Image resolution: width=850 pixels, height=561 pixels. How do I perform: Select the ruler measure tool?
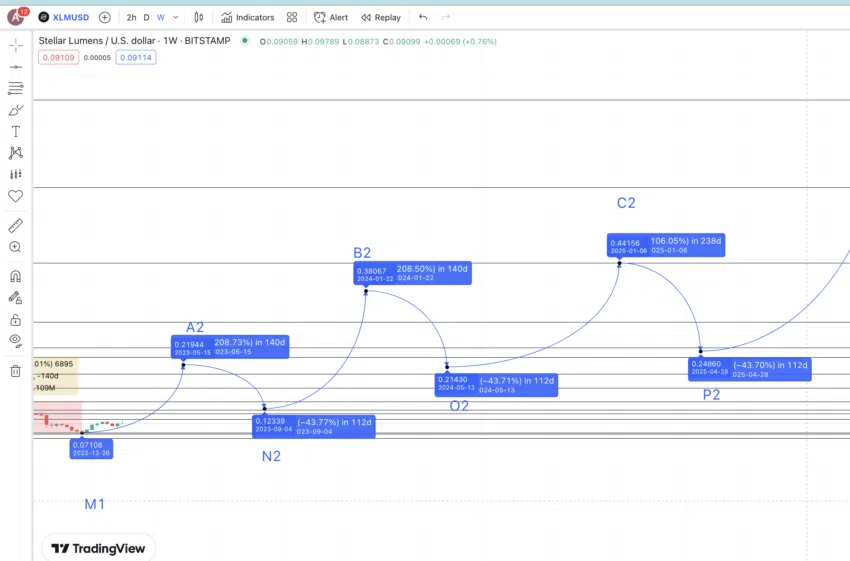point(15,226)
